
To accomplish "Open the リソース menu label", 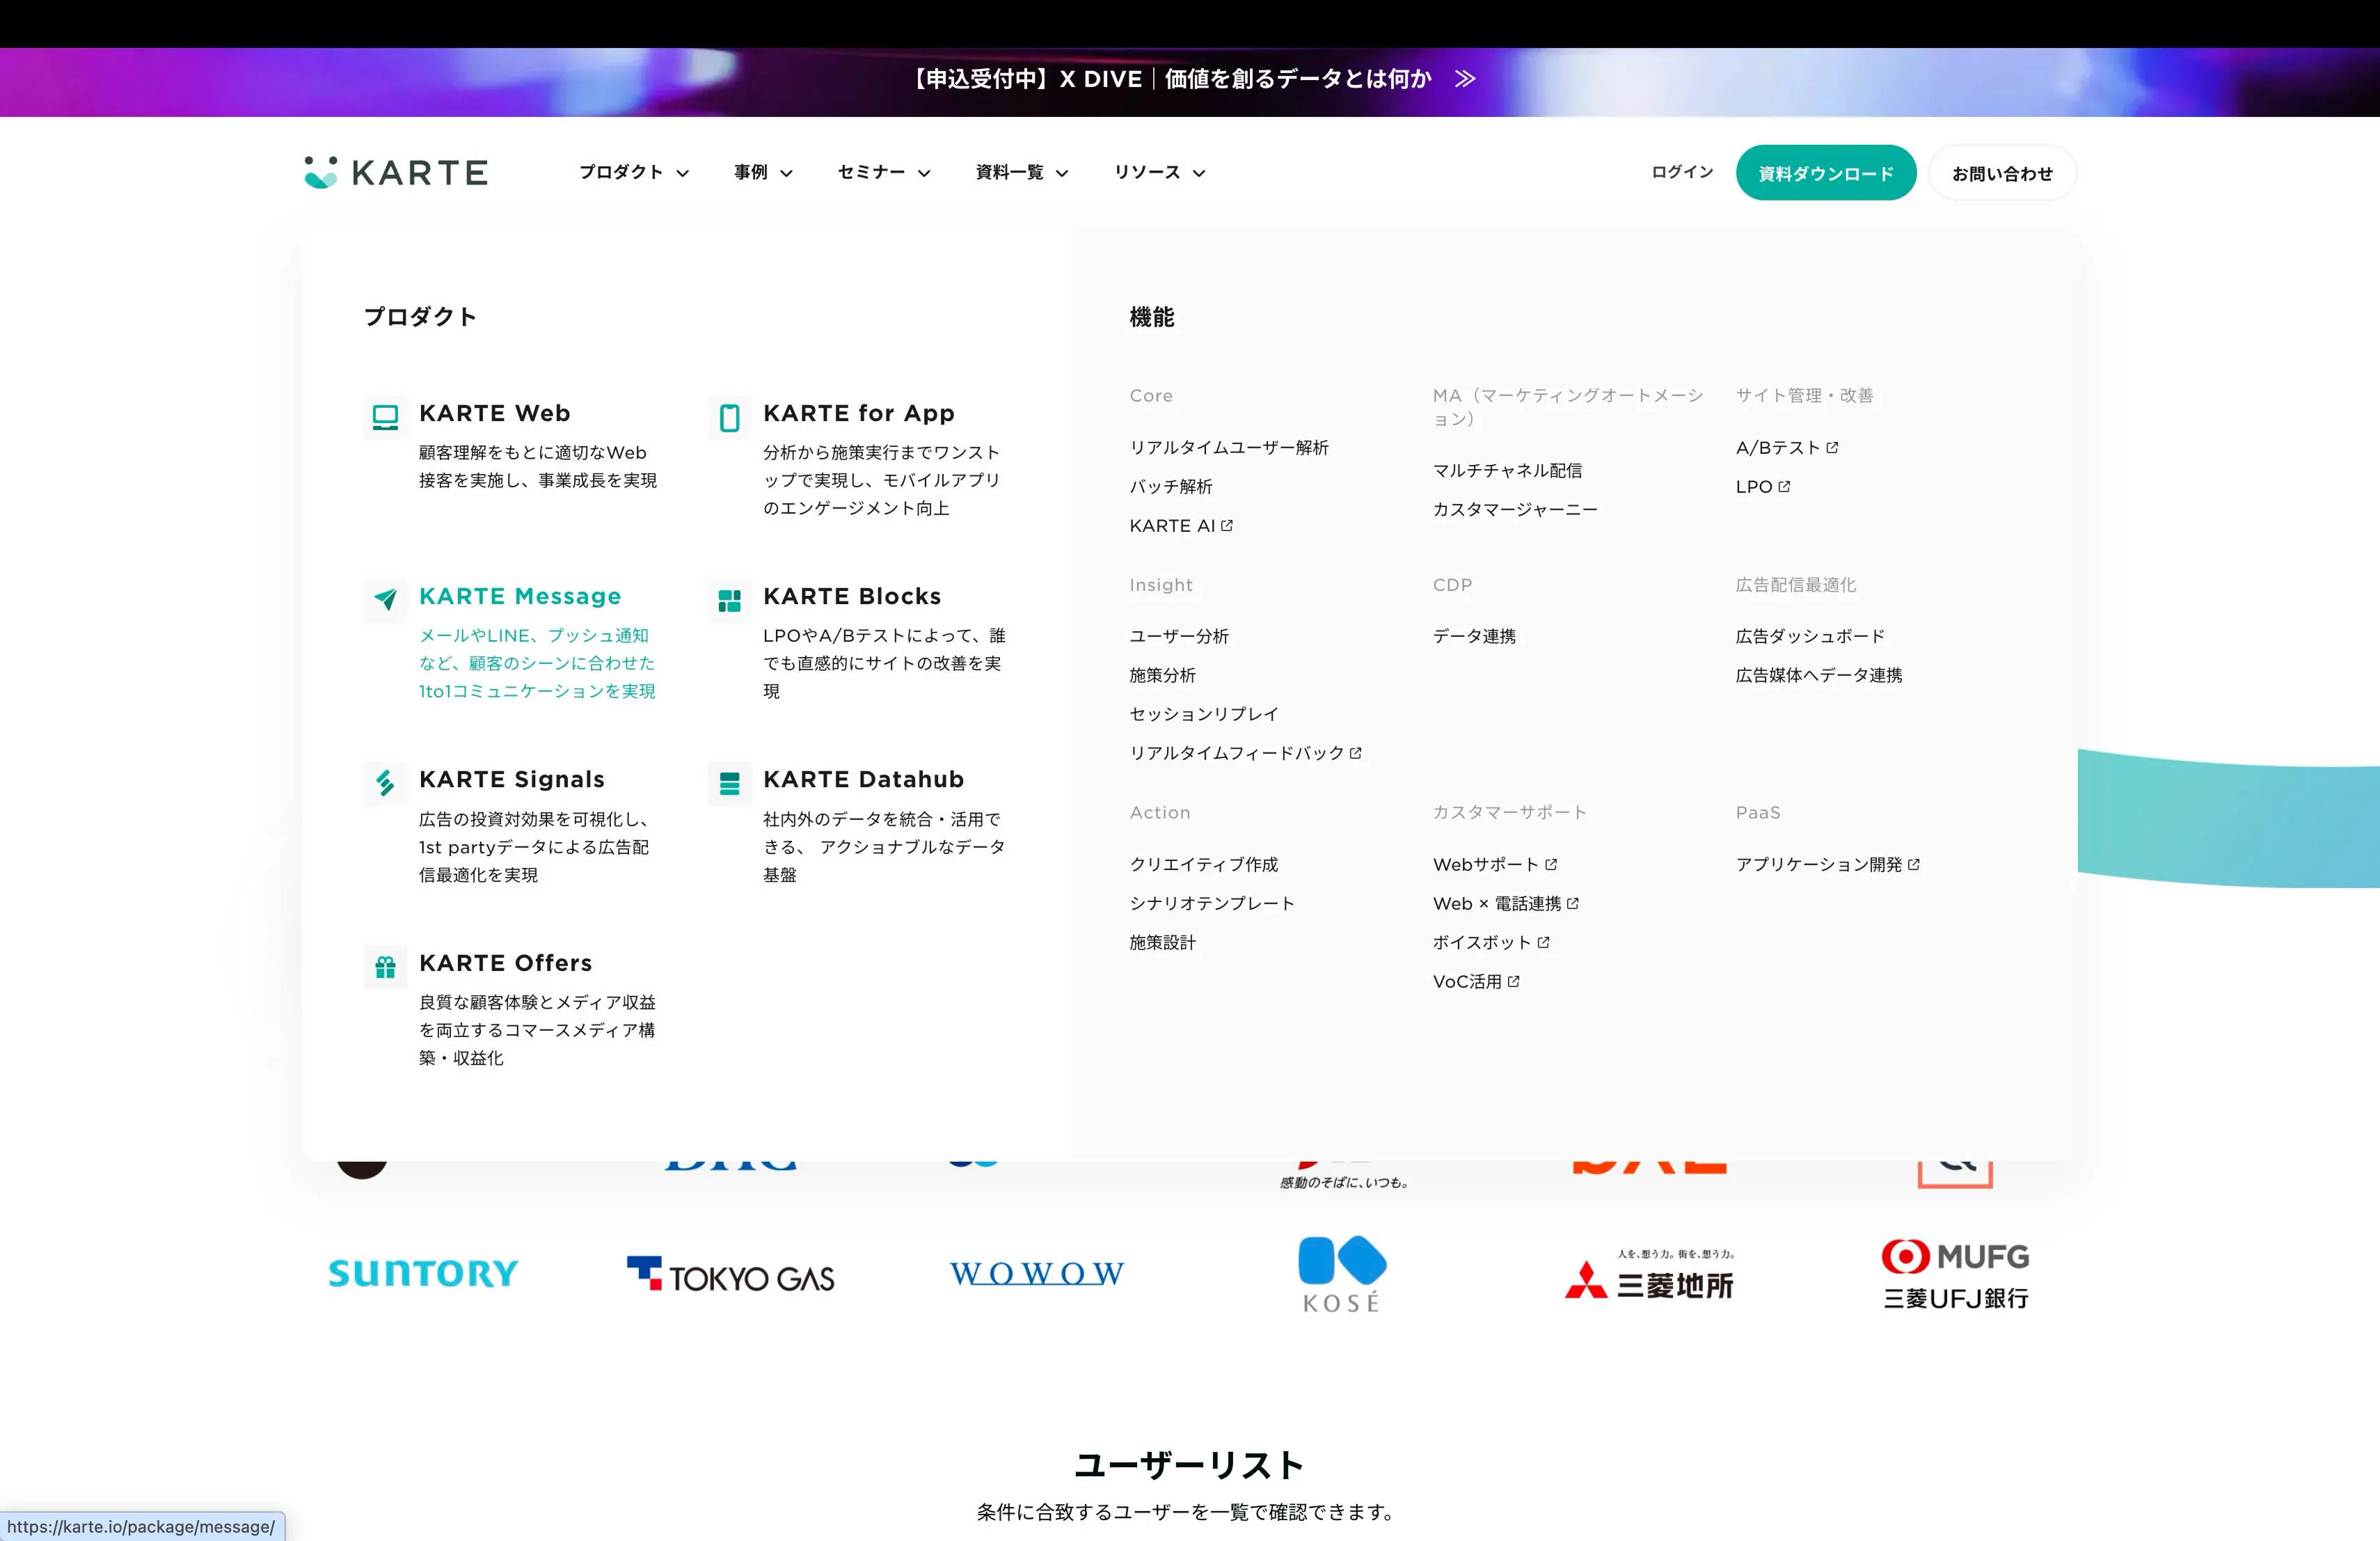I will 1147,172.
